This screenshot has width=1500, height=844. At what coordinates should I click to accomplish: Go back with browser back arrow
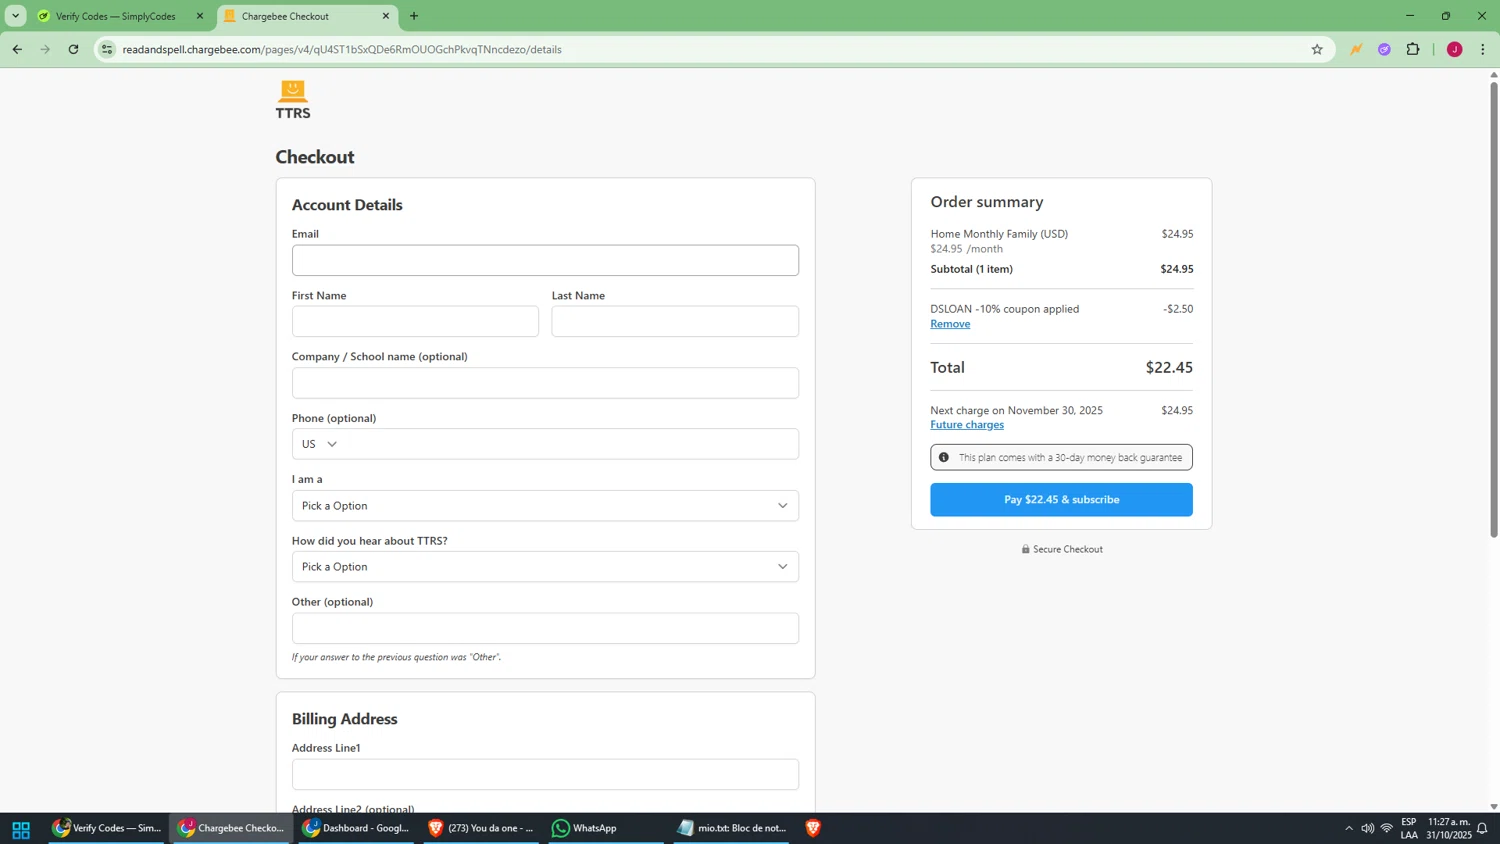[x=17, y=49]
